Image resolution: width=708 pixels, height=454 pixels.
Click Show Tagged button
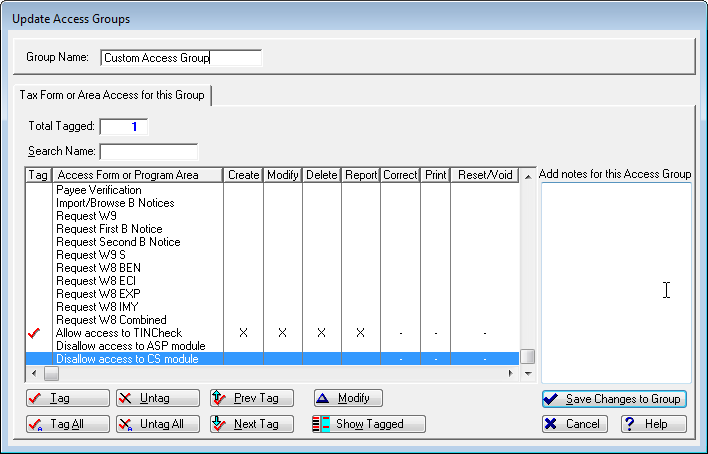pyautogui.click(x=368, y=424)
